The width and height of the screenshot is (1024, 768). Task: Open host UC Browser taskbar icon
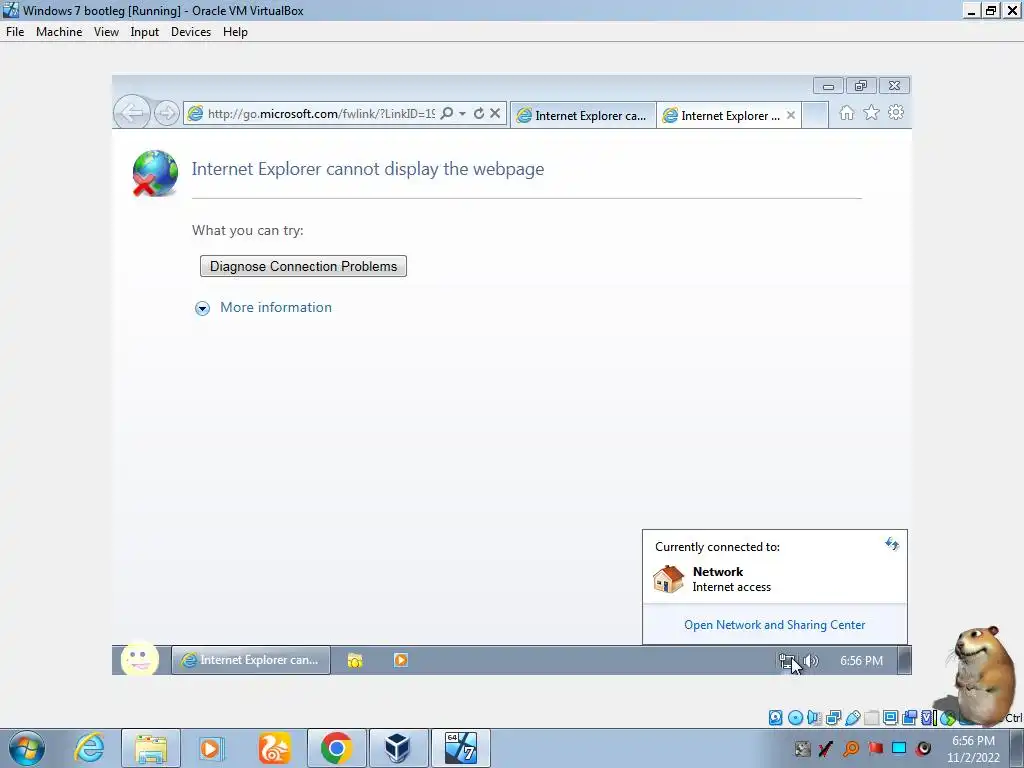[x=274, y=748]
